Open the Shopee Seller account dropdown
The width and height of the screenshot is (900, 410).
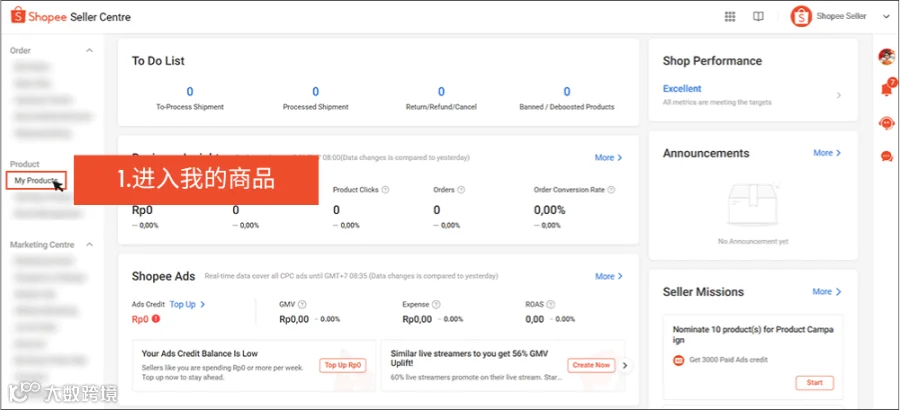[x=885, y=17]
